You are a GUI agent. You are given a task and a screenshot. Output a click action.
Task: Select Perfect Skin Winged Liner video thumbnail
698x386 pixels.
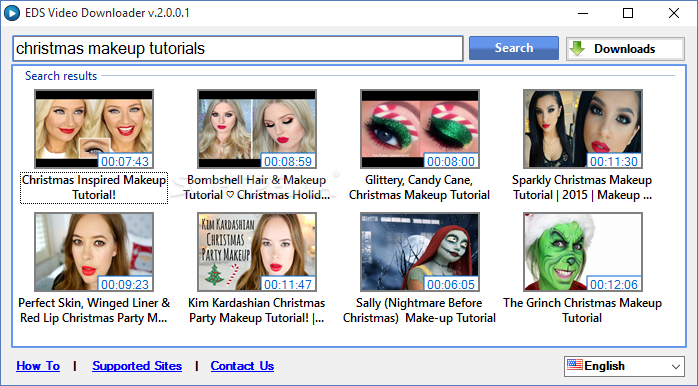point(94,252)
